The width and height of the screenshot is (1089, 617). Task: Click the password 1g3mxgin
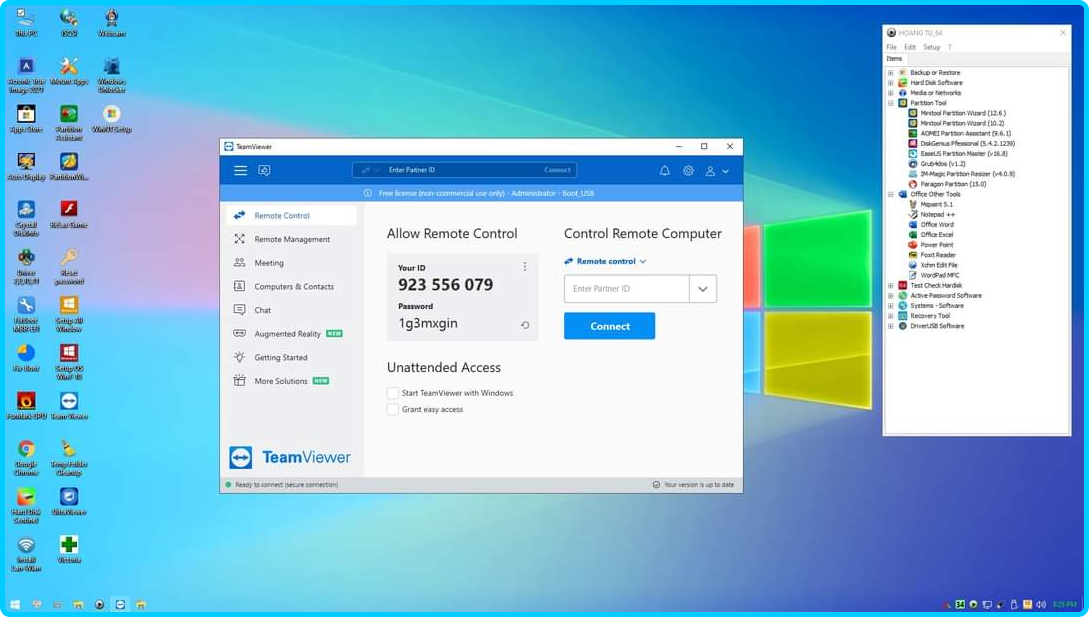pos(428,324)
